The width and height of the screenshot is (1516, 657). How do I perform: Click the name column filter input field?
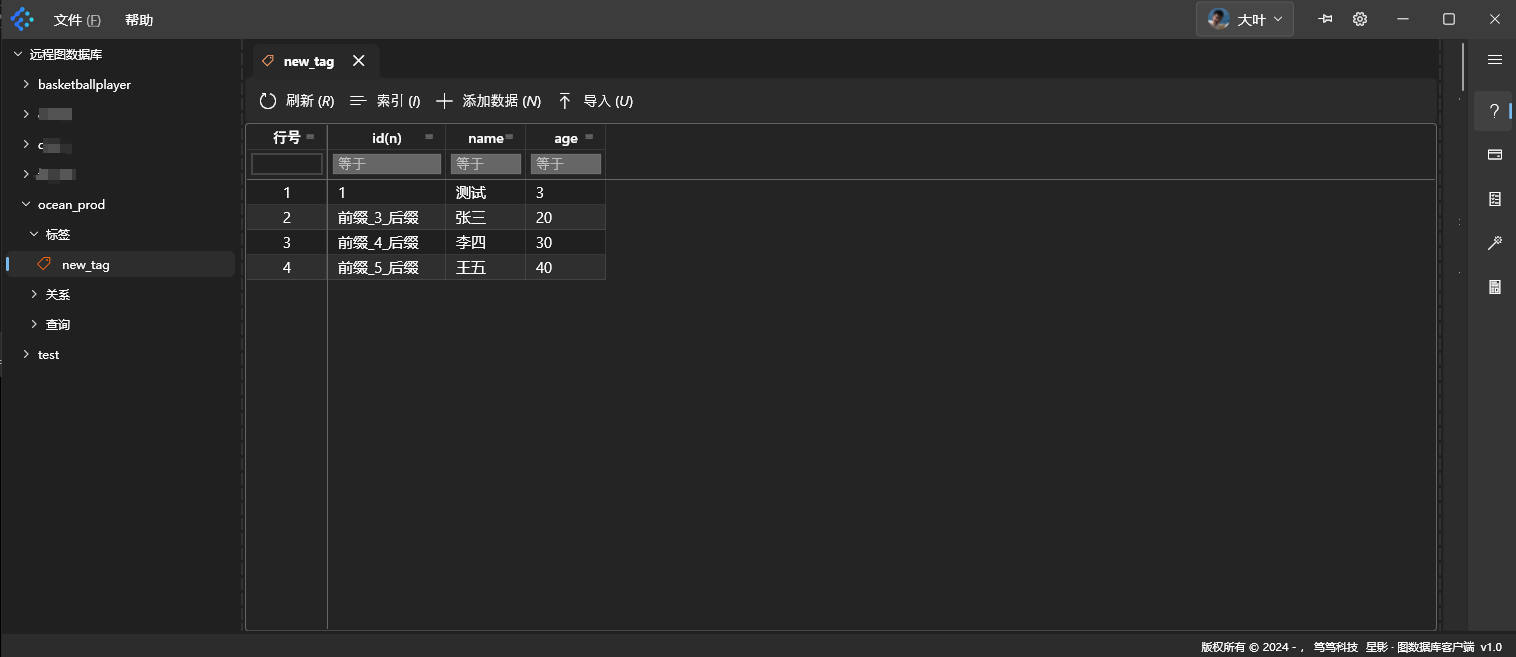(486, 164)
